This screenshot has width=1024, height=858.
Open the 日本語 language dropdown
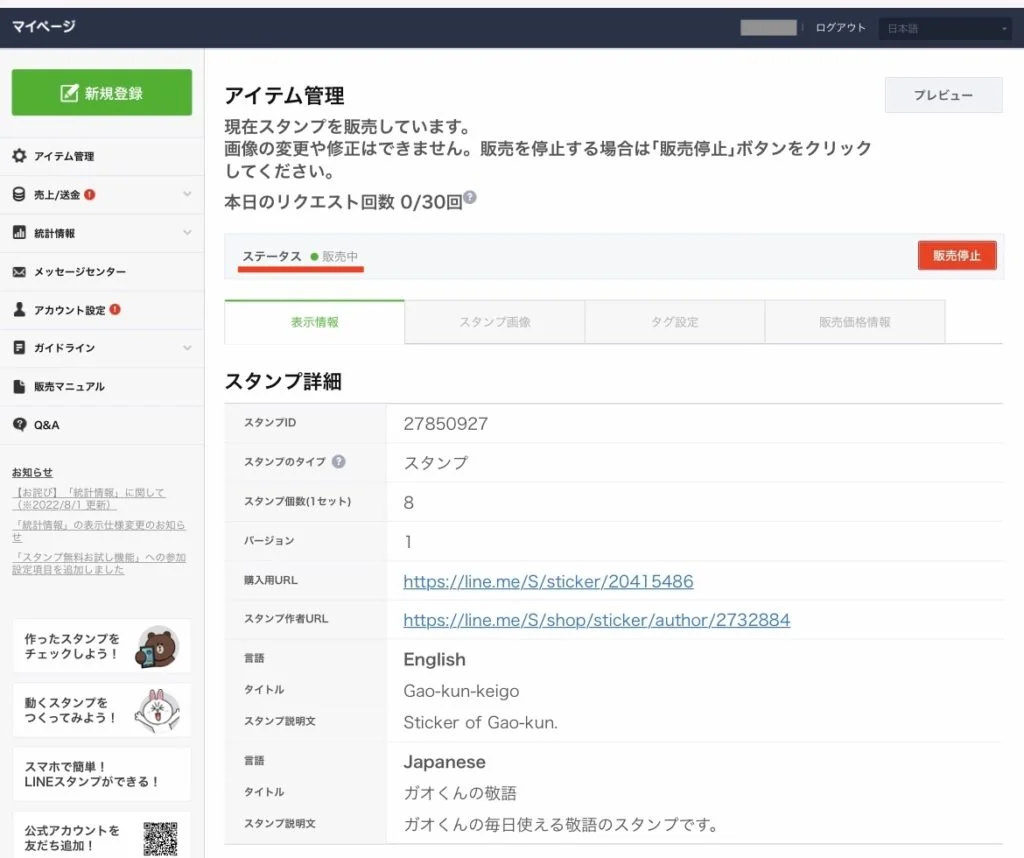[945, 29]
